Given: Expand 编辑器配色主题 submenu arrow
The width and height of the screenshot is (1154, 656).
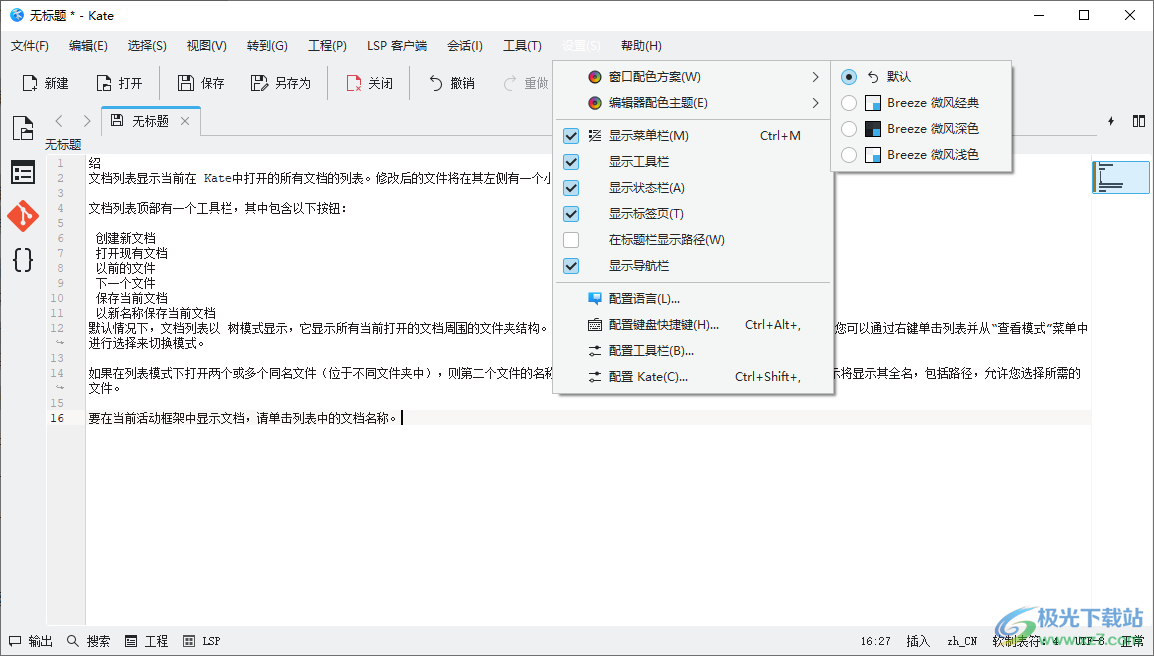Looking at the screenshot, I should point(815,103).
